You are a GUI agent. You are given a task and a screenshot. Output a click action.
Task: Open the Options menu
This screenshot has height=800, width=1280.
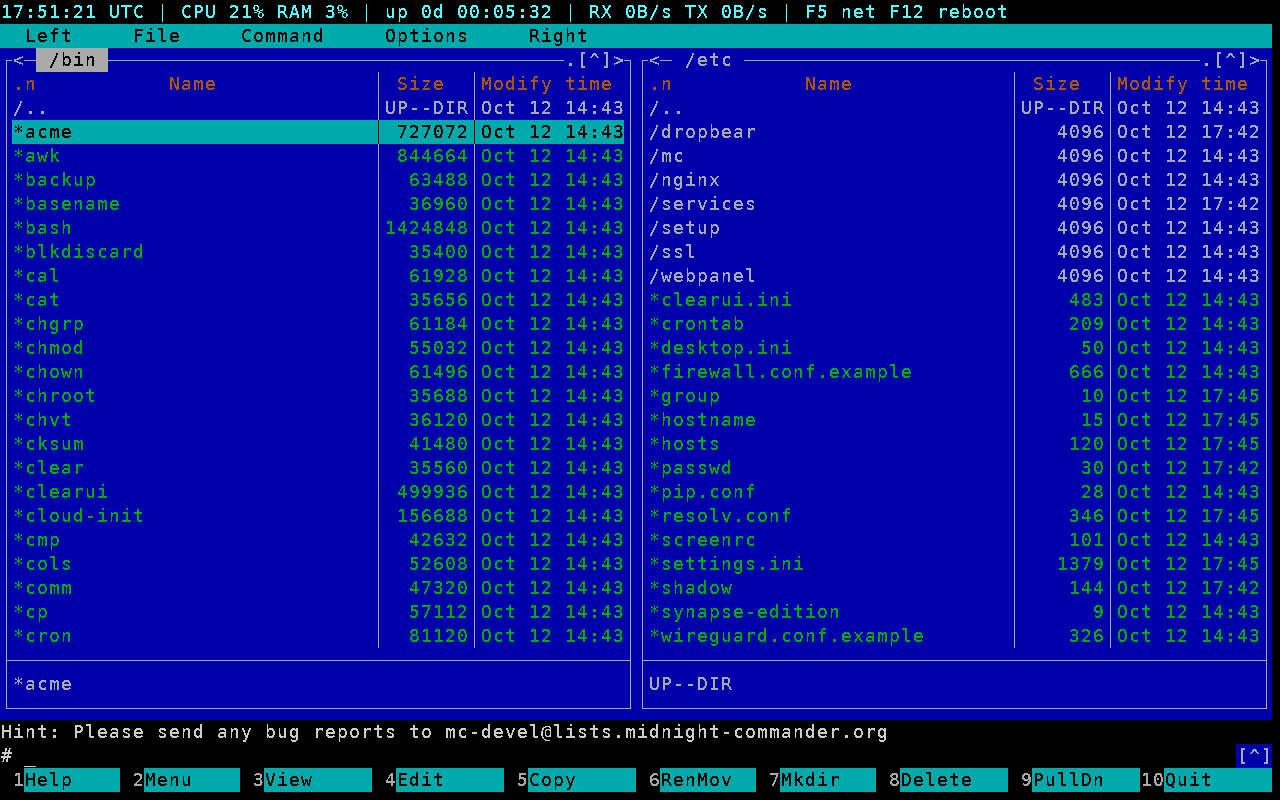[426, 36]
